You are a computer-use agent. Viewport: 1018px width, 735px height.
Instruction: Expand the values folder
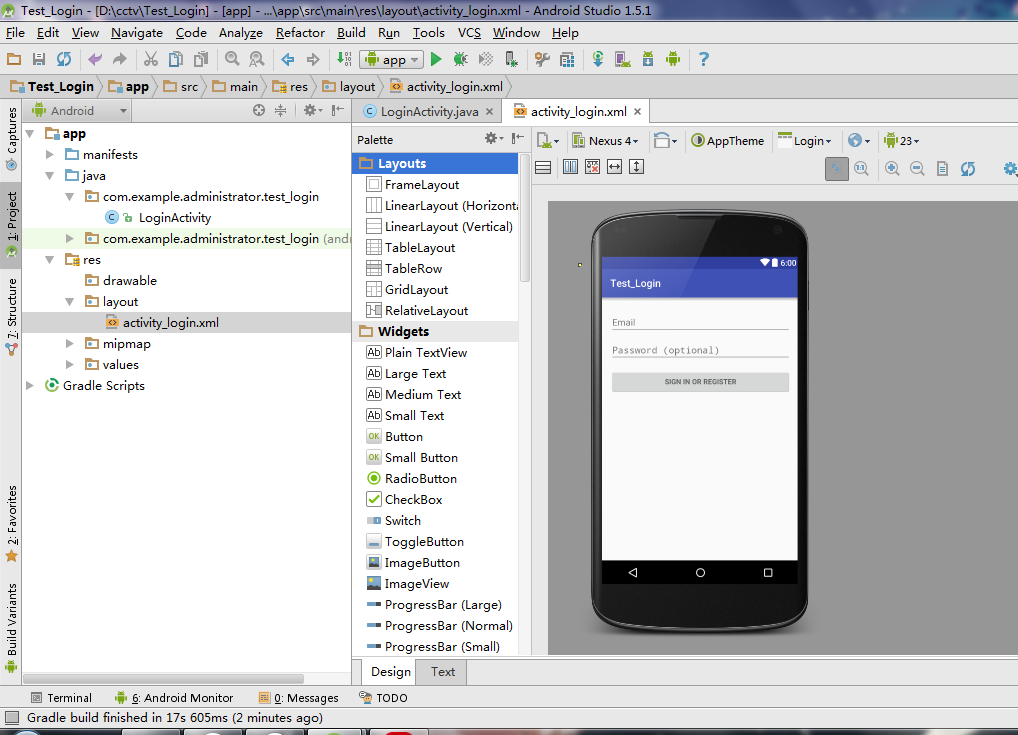(x=69, y=364)
